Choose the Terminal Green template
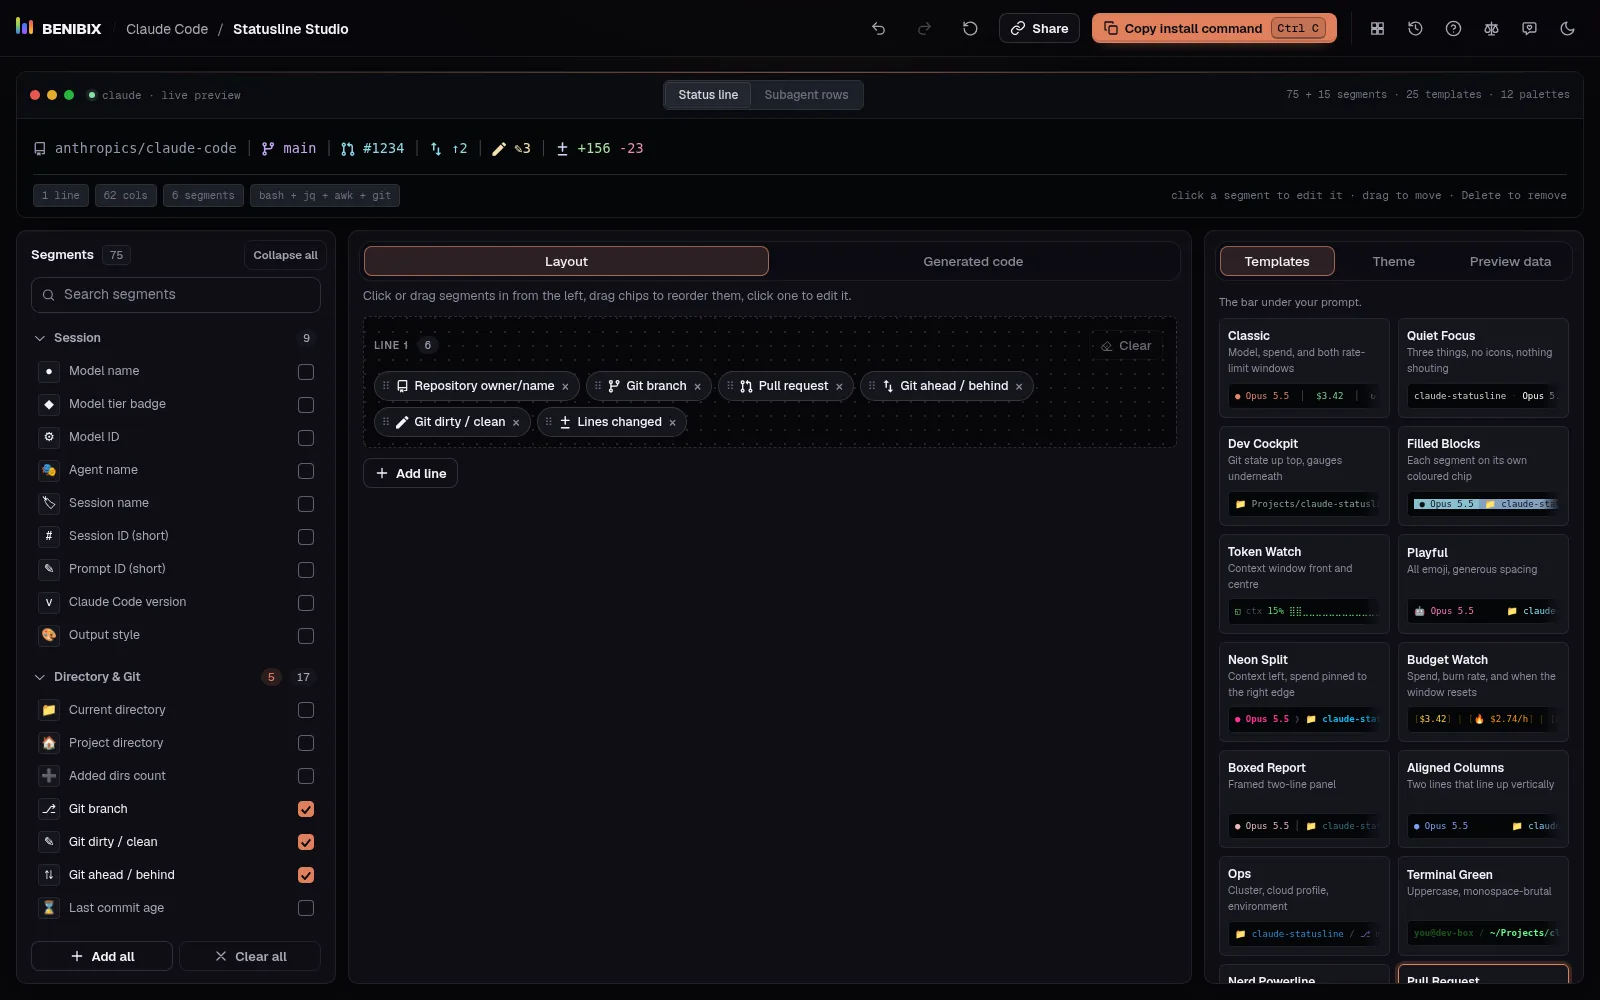The width and height of the screenshot is (1600, 1000). [x=1483, y=906]
